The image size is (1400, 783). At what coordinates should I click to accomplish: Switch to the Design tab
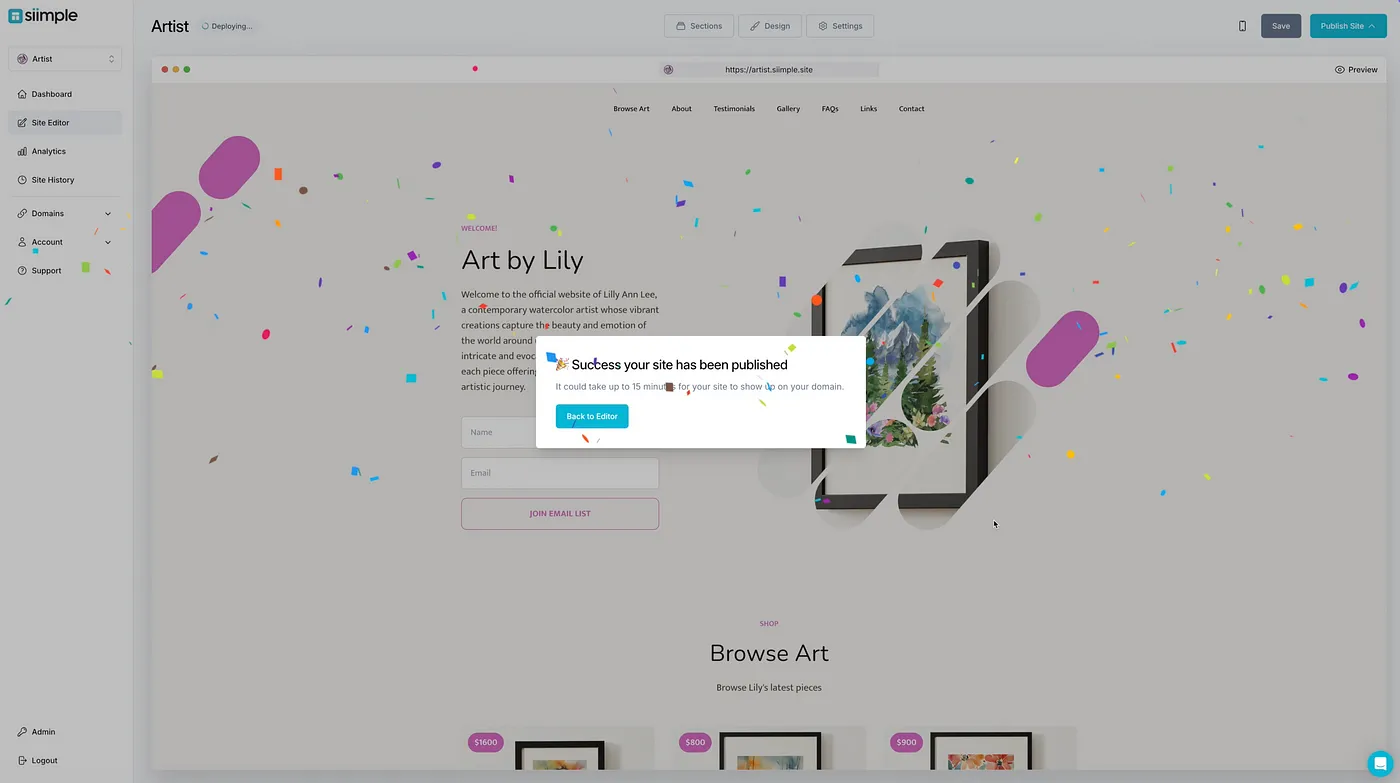click(770, 26)
